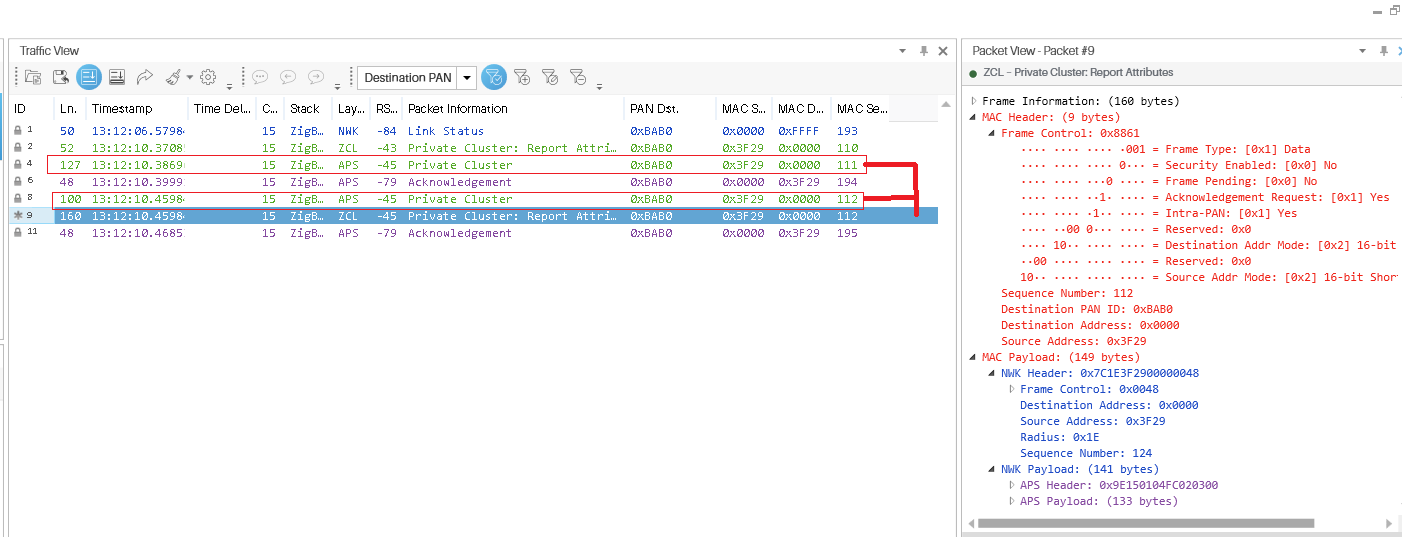The height and width of the screenshot is (537, 1402).
Task: Select the Private Cluster row with length 100
Action: 474,199
